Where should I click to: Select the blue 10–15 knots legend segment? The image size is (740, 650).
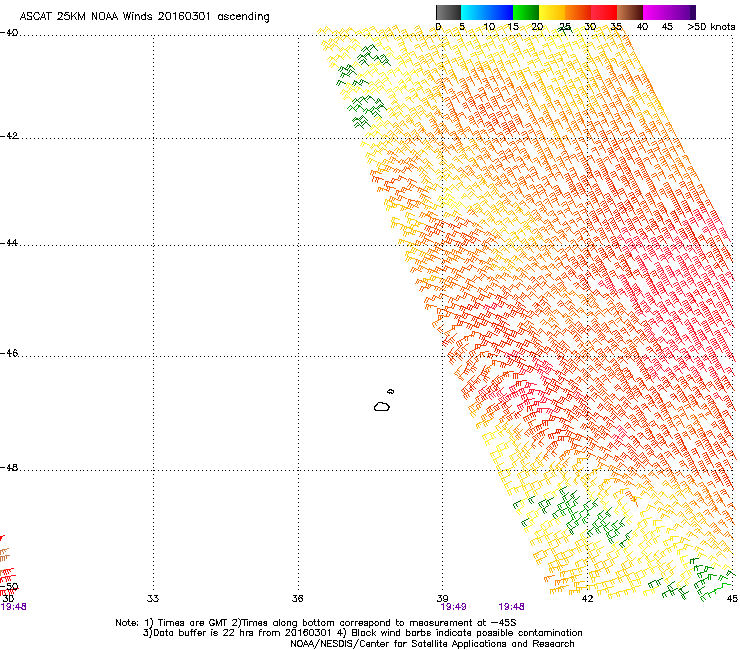click(x=500, y=12)
